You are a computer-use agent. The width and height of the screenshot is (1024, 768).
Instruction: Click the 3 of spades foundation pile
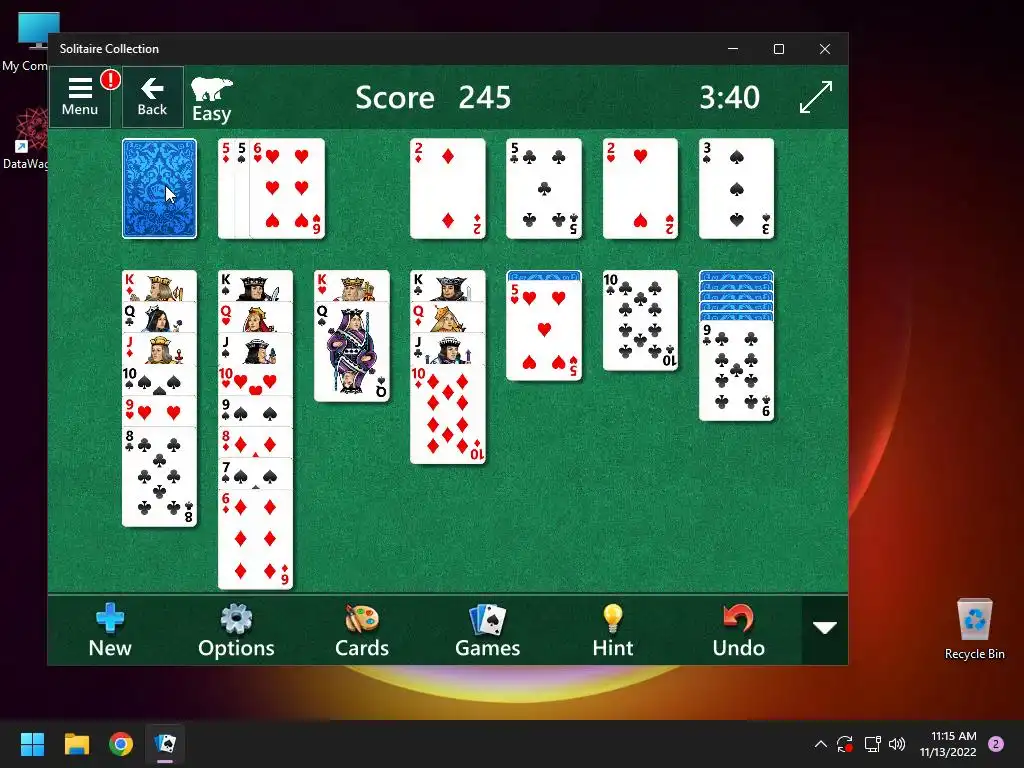click(736, 188)
